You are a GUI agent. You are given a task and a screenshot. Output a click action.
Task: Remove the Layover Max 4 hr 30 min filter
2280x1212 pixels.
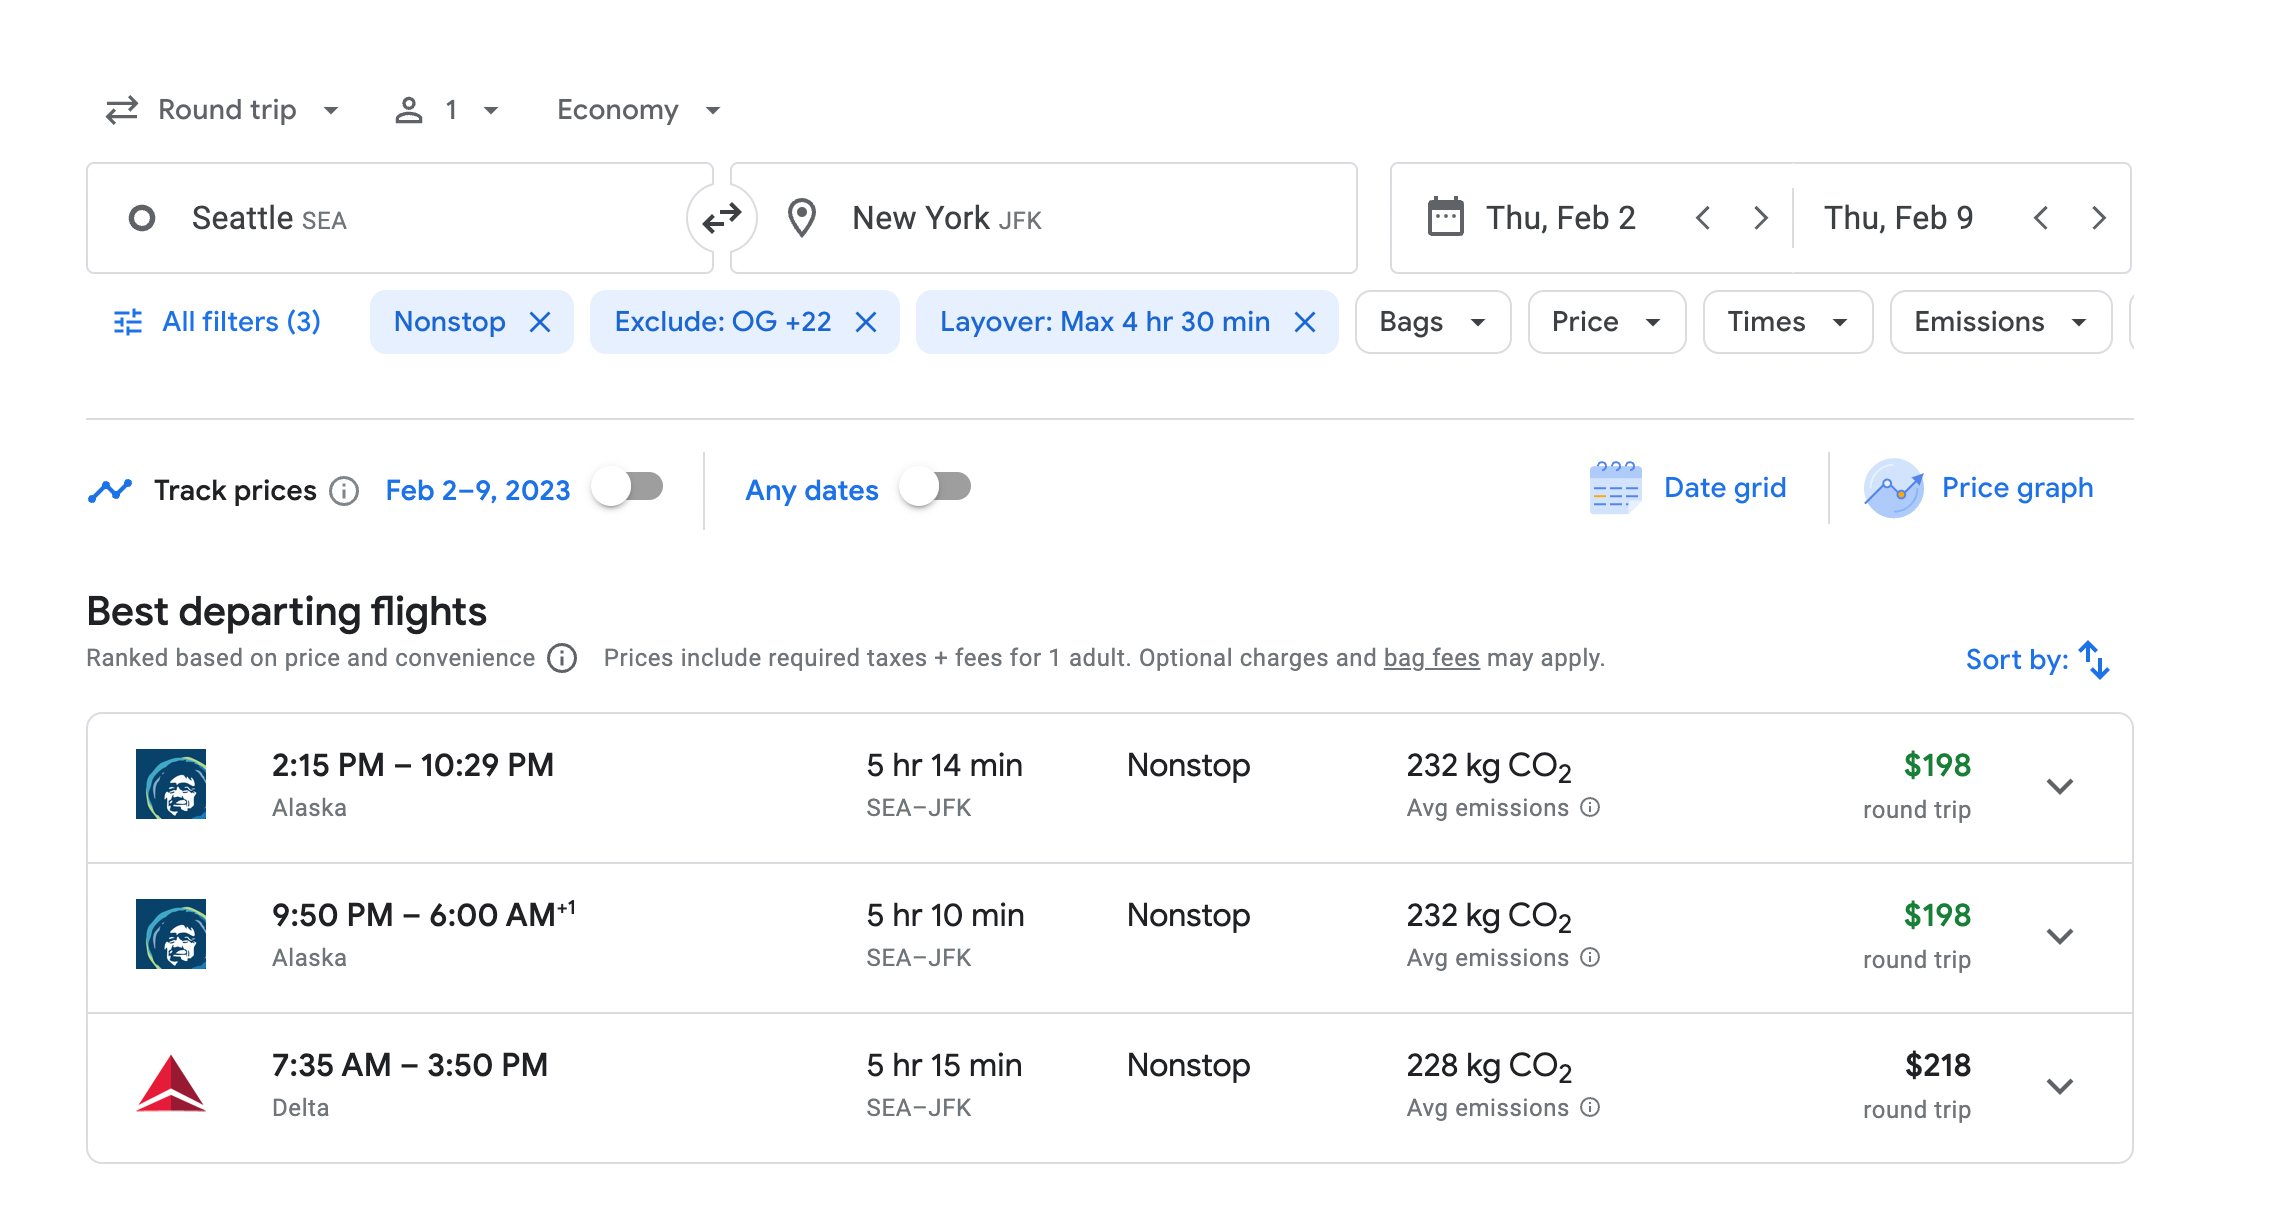(x=1305, y=322)
